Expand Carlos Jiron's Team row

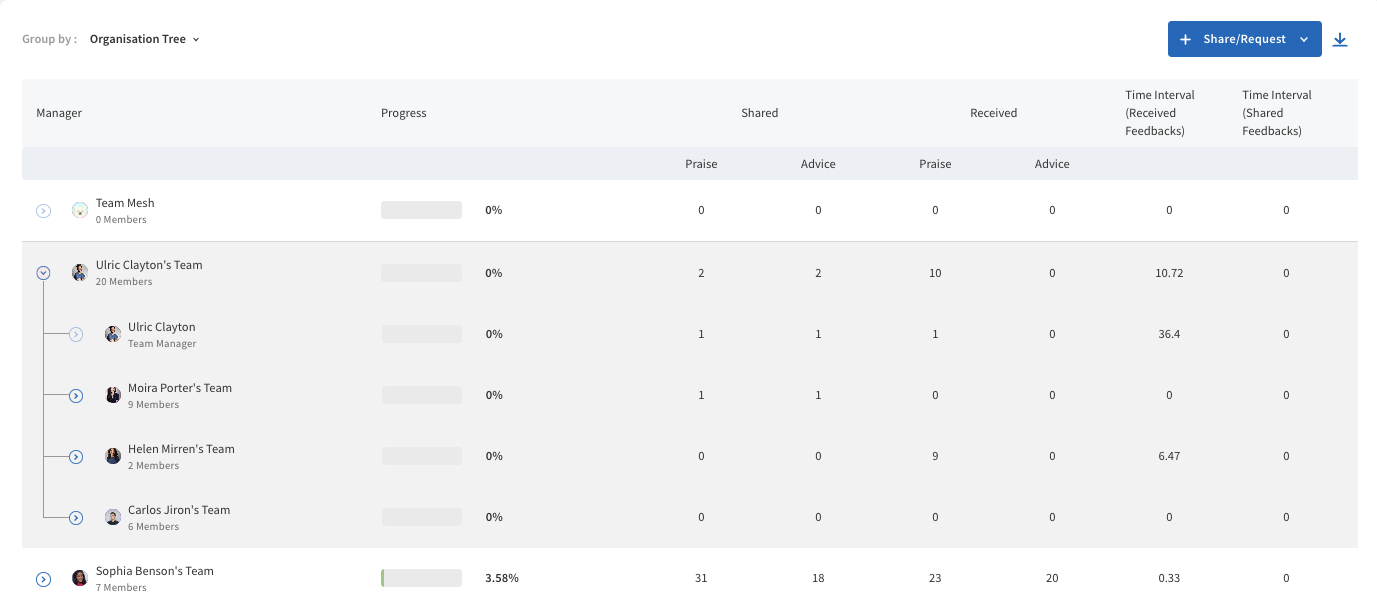tap(76, 518)
